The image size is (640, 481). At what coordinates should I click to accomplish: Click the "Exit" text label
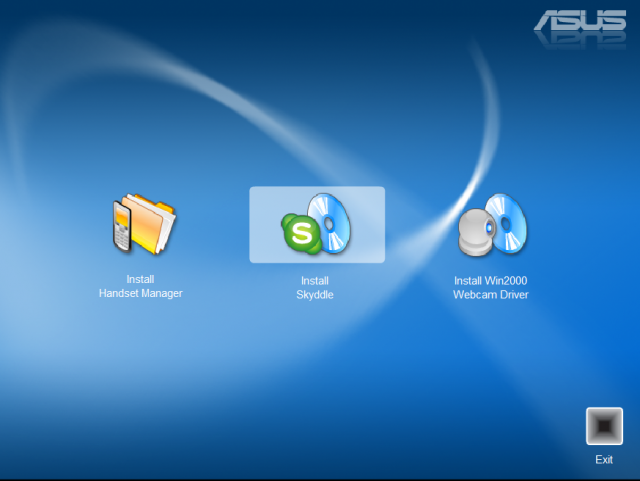click(x=604, y=460)
